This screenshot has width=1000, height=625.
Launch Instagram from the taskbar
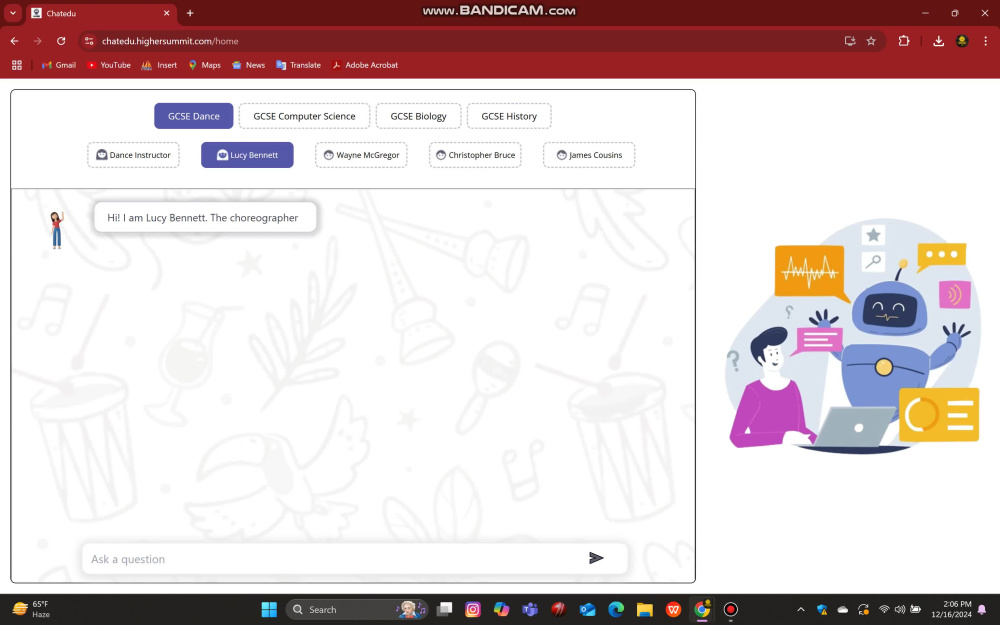(473, 610)
